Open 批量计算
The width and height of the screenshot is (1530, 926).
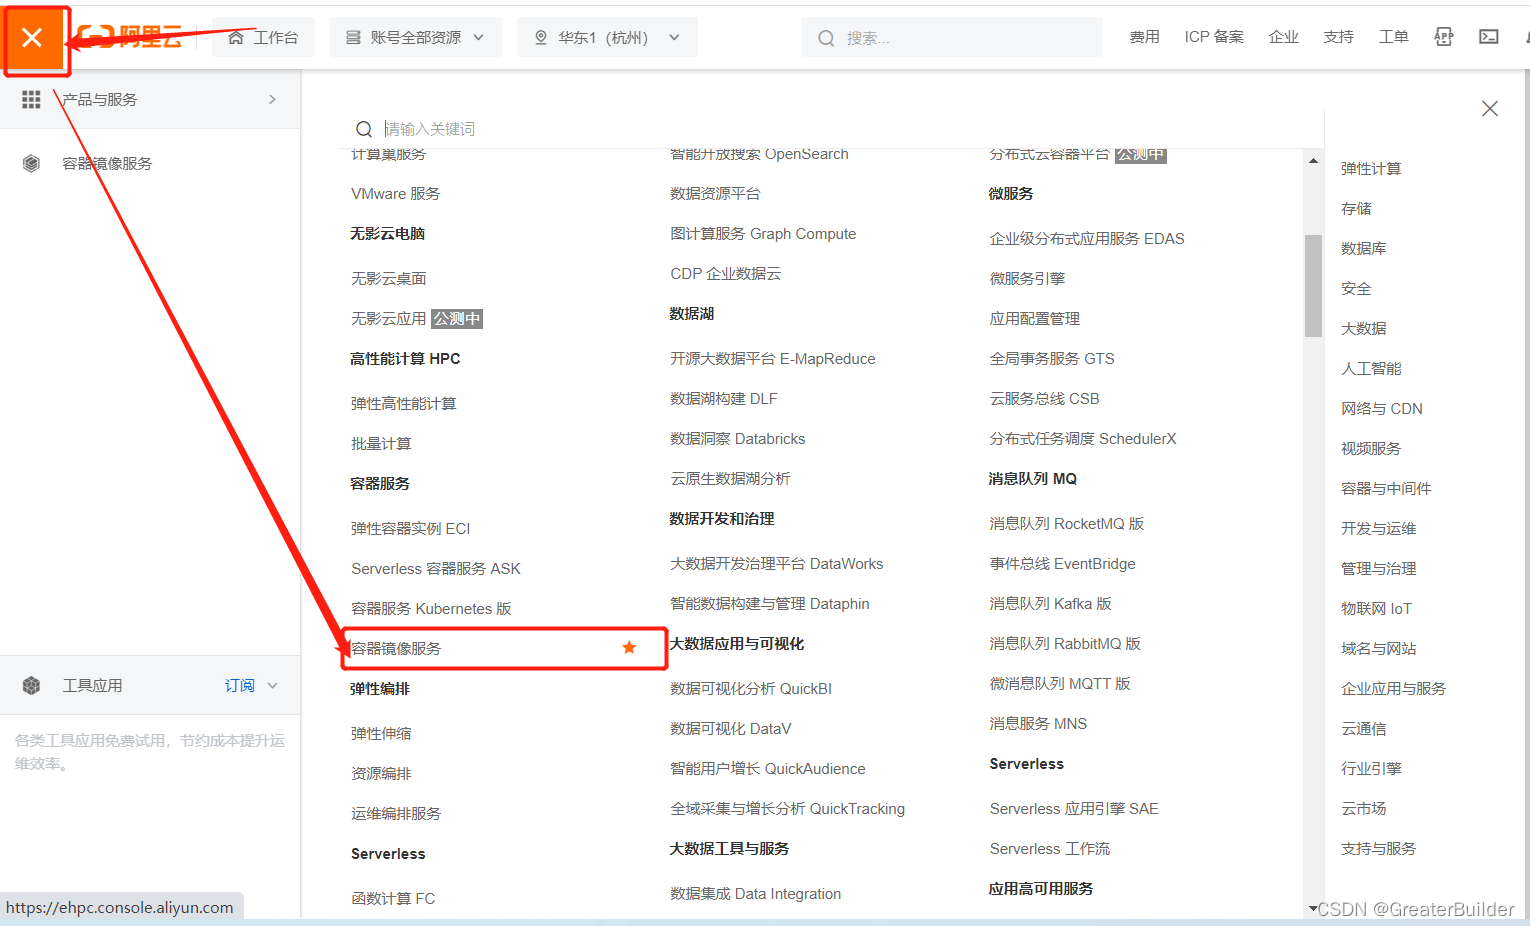coord(381,443)
